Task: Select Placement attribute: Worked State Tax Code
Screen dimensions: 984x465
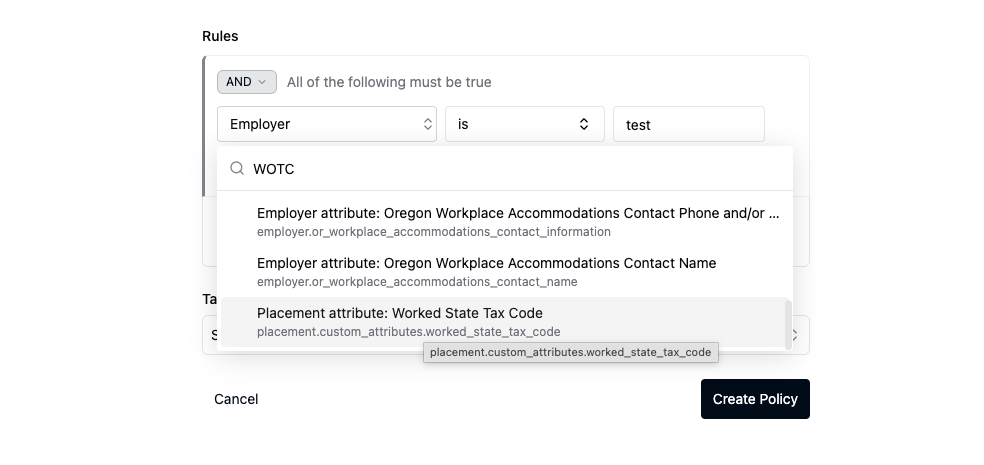Action: point(503,322)
